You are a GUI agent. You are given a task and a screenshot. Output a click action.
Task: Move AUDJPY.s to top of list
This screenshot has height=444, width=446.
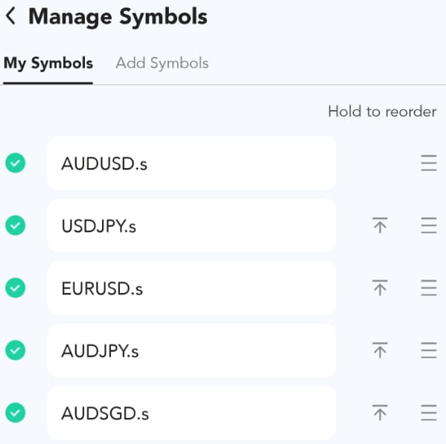pos(380,350)
